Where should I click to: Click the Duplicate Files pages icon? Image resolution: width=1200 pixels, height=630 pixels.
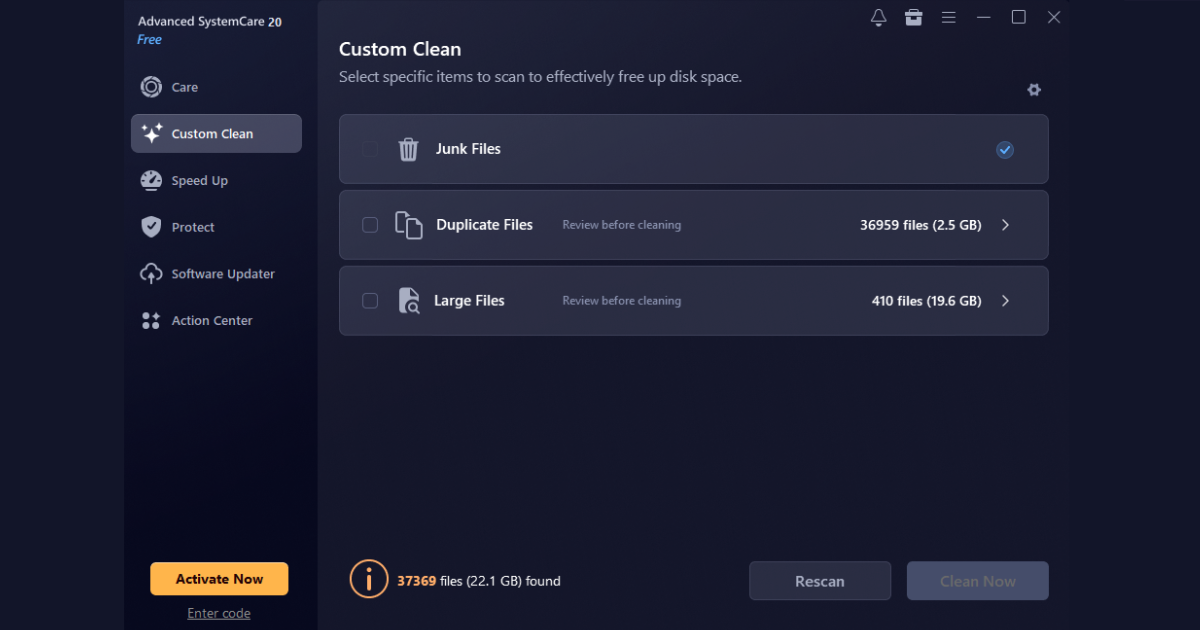[408, 225]
